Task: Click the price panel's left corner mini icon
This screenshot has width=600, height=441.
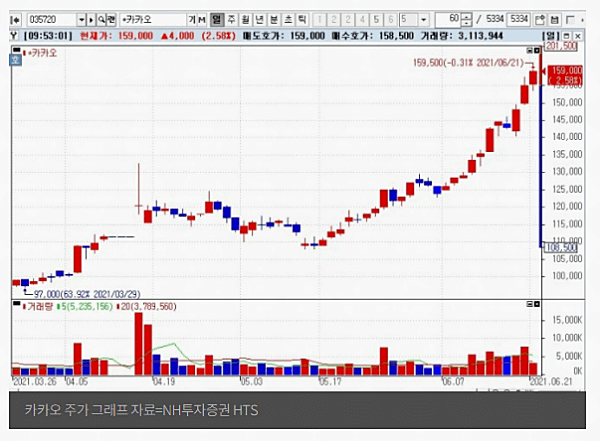Action: click(529, 50)
